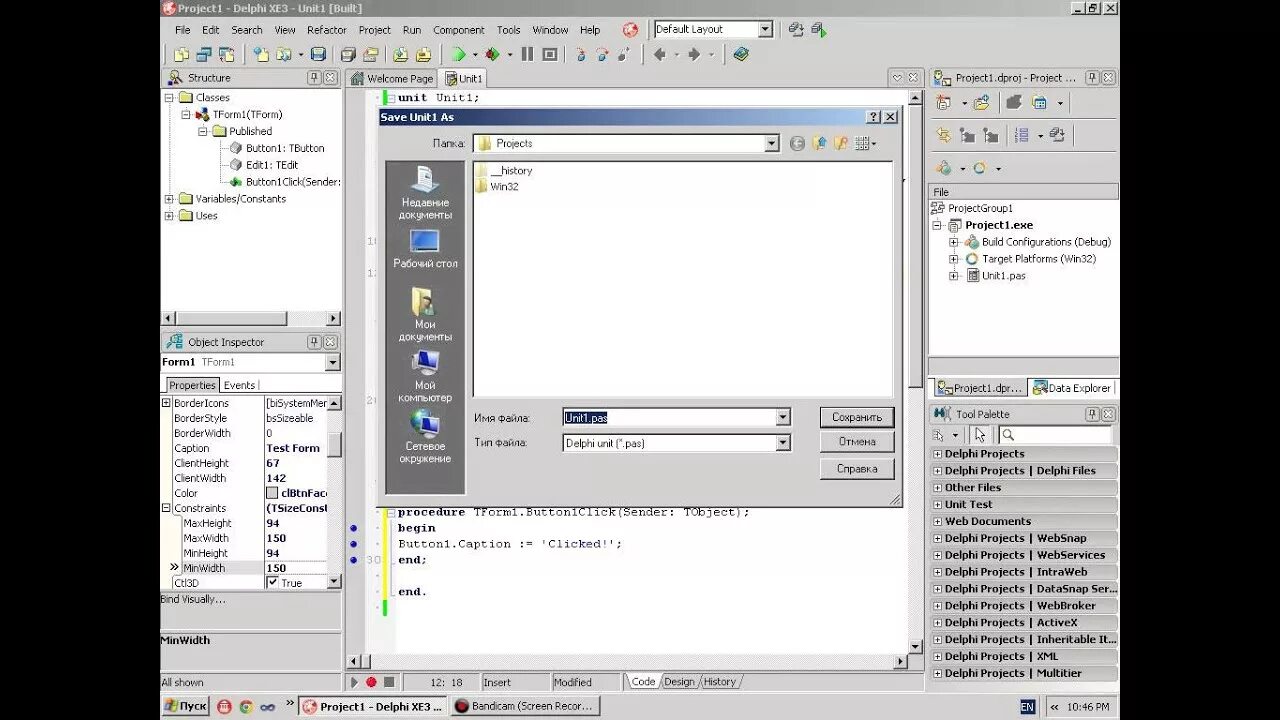1280x720 pixels.
Task: Open the views menu dropdown in Save dialog
Action: (x=866, y=144)
